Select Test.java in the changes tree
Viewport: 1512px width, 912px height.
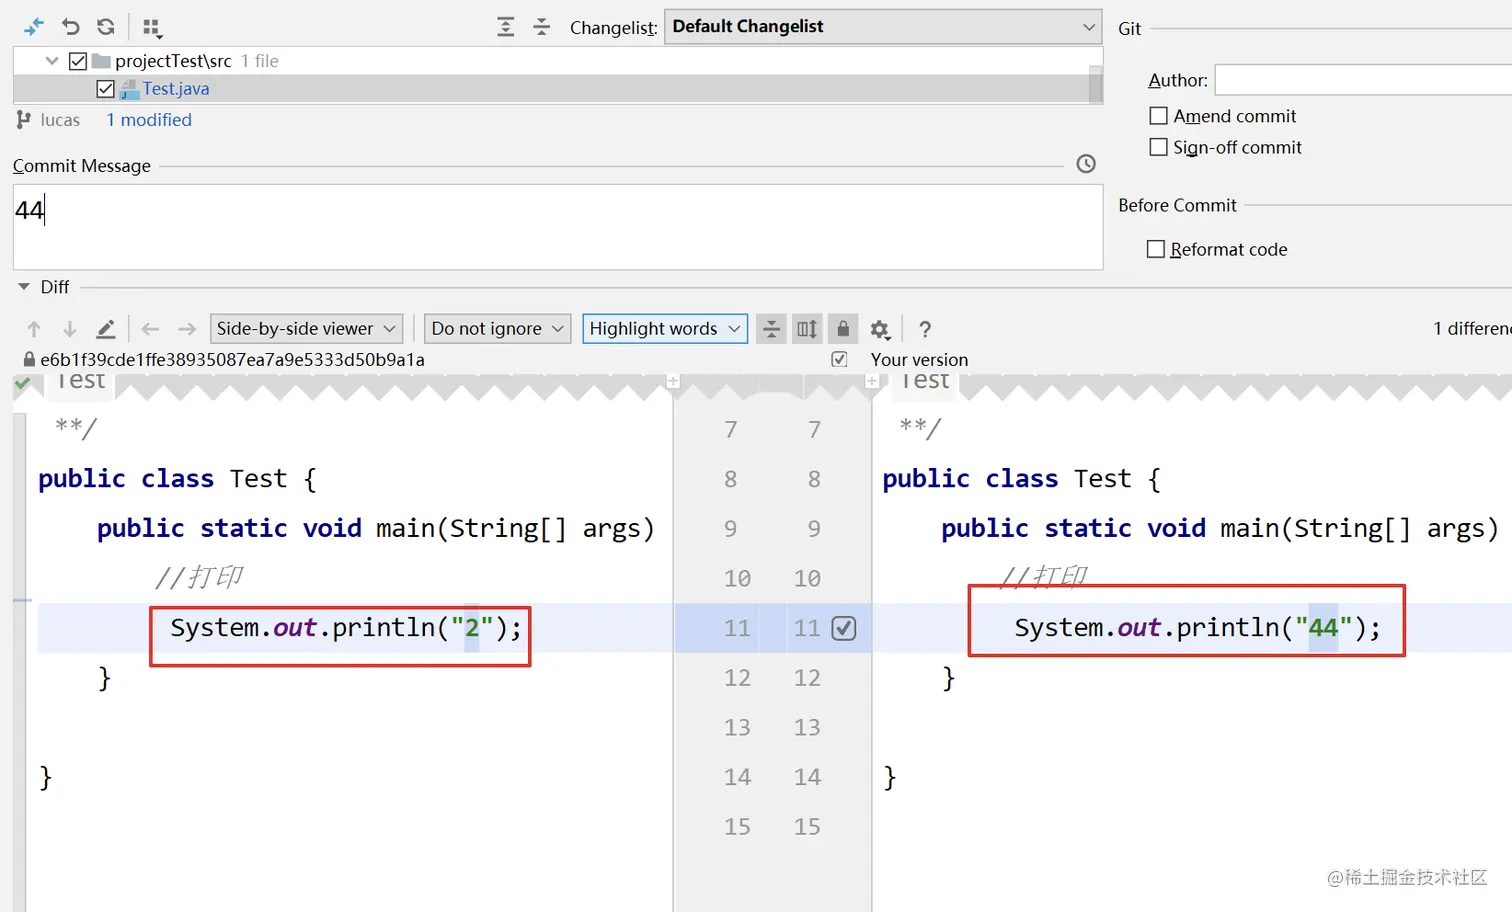pyautogui.click(x=176, y=89)
